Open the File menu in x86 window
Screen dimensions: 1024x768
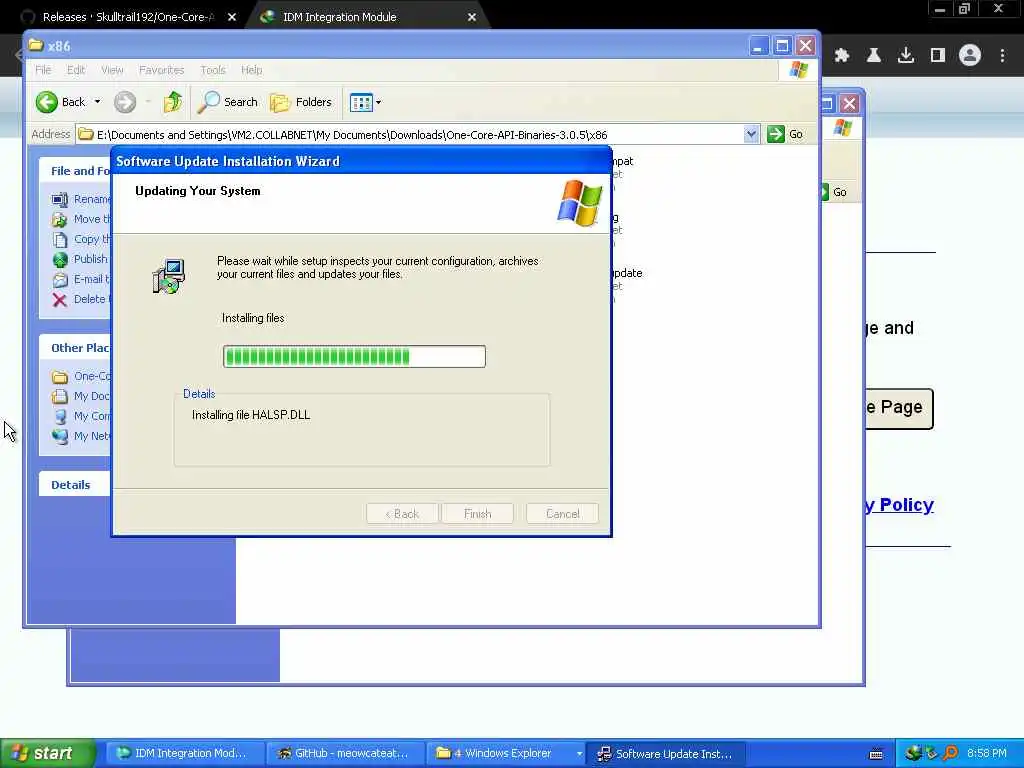(x=43, y=70)
